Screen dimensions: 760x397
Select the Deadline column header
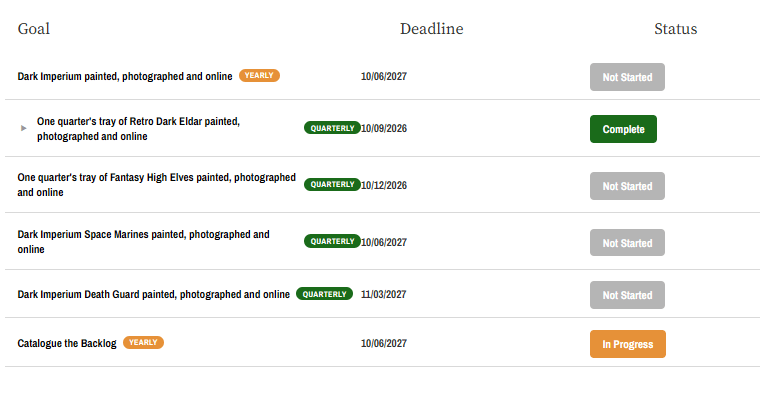[431, 29]
